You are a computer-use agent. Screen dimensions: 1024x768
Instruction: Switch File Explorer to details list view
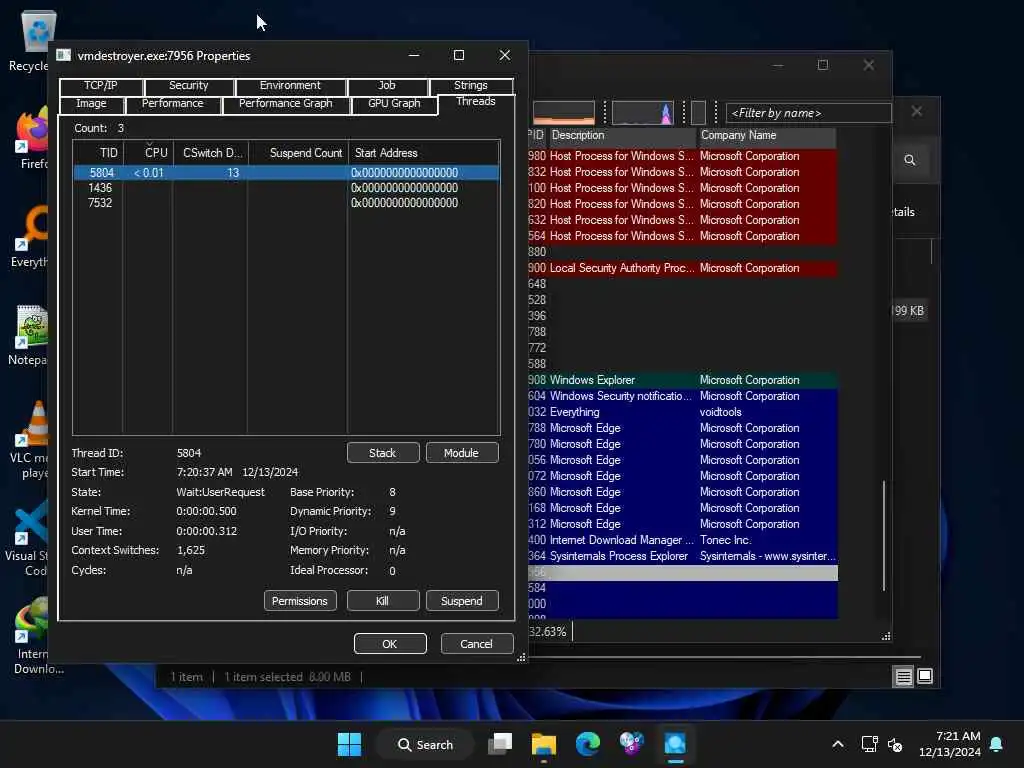(x=904, y=677)
